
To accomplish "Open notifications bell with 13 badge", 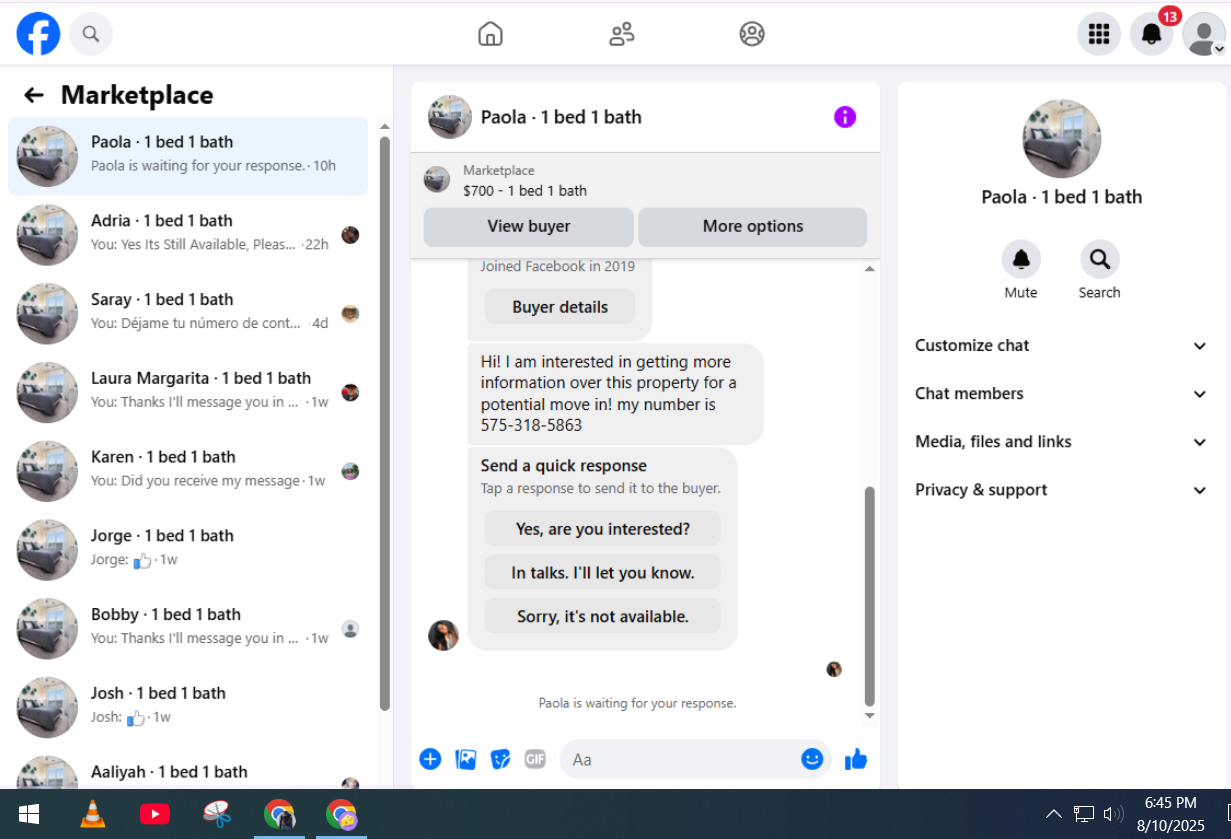I will click(1152, 34).
